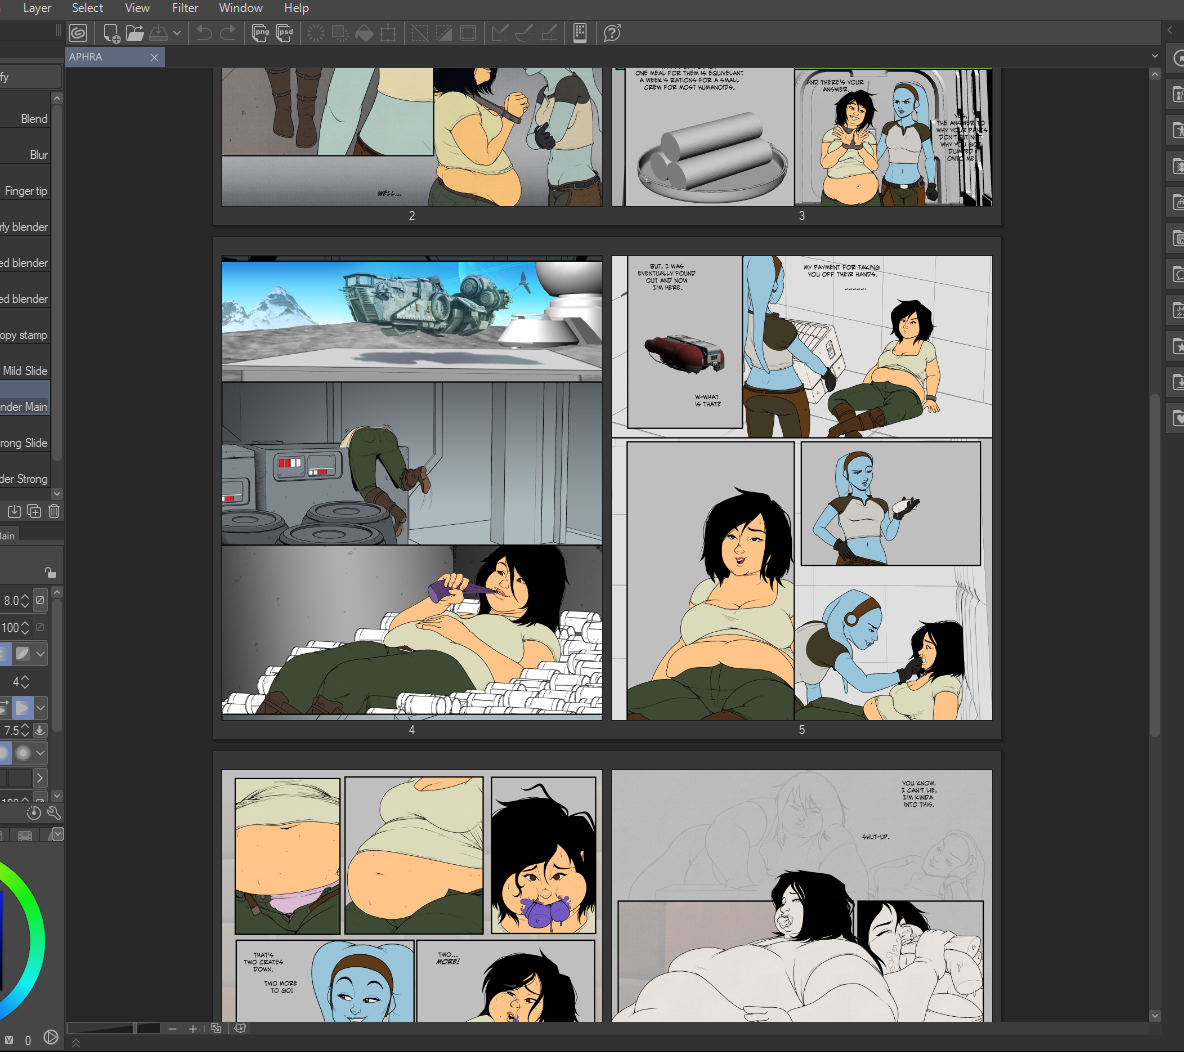Undo the last action

point(204,33)
